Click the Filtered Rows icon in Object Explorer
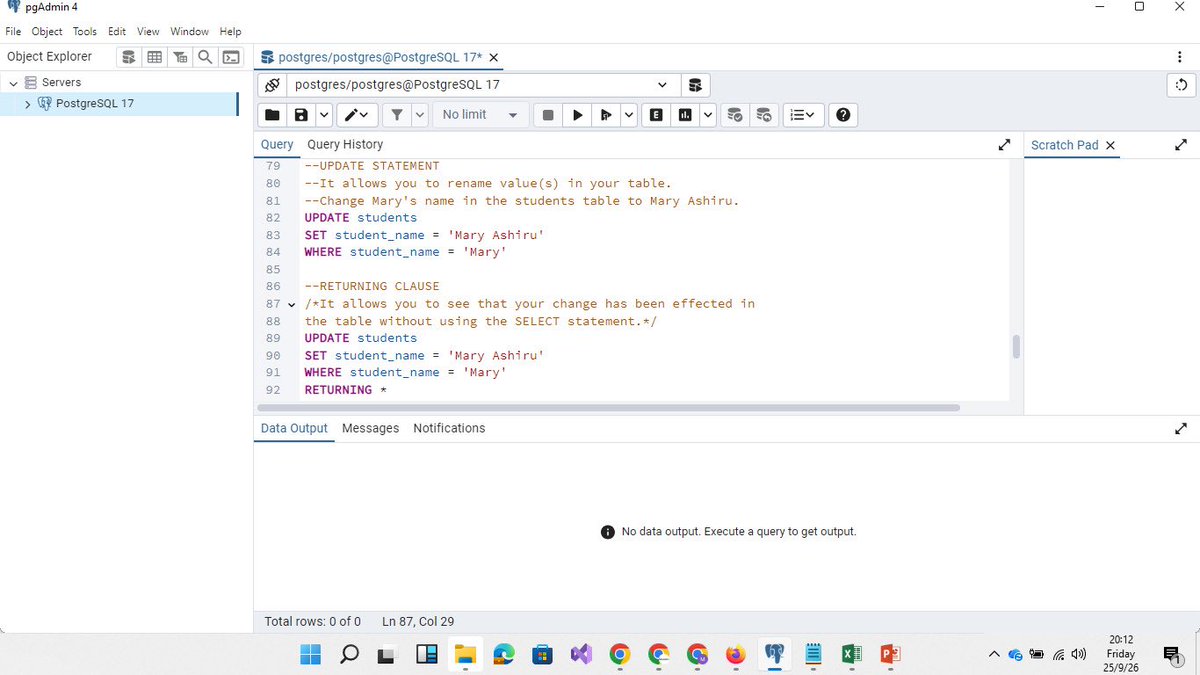1200x675 pixels. click(x=180, y=57)
